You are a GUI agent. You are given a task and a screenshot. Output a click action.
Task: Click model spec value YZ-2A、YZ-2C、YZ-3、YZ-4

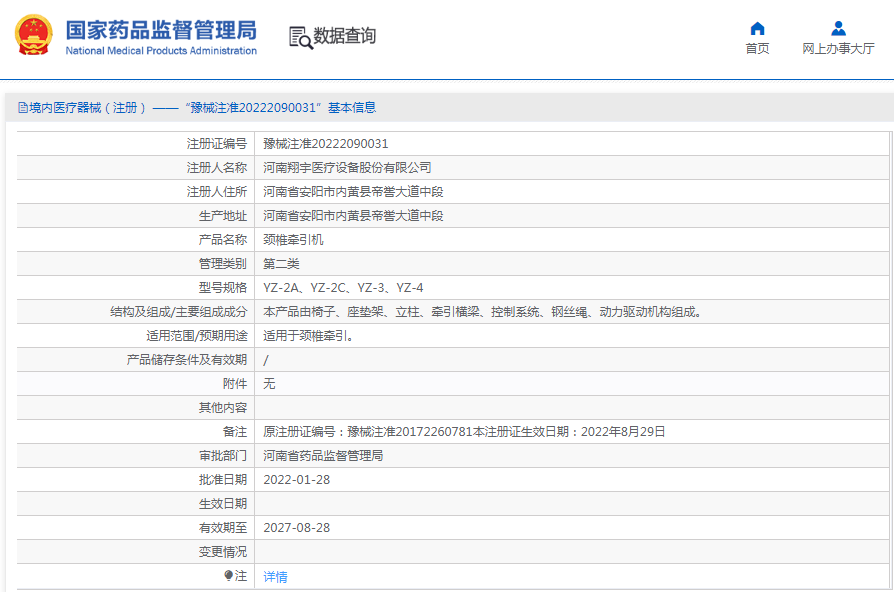pyautogui.click(x=343, y=288)
